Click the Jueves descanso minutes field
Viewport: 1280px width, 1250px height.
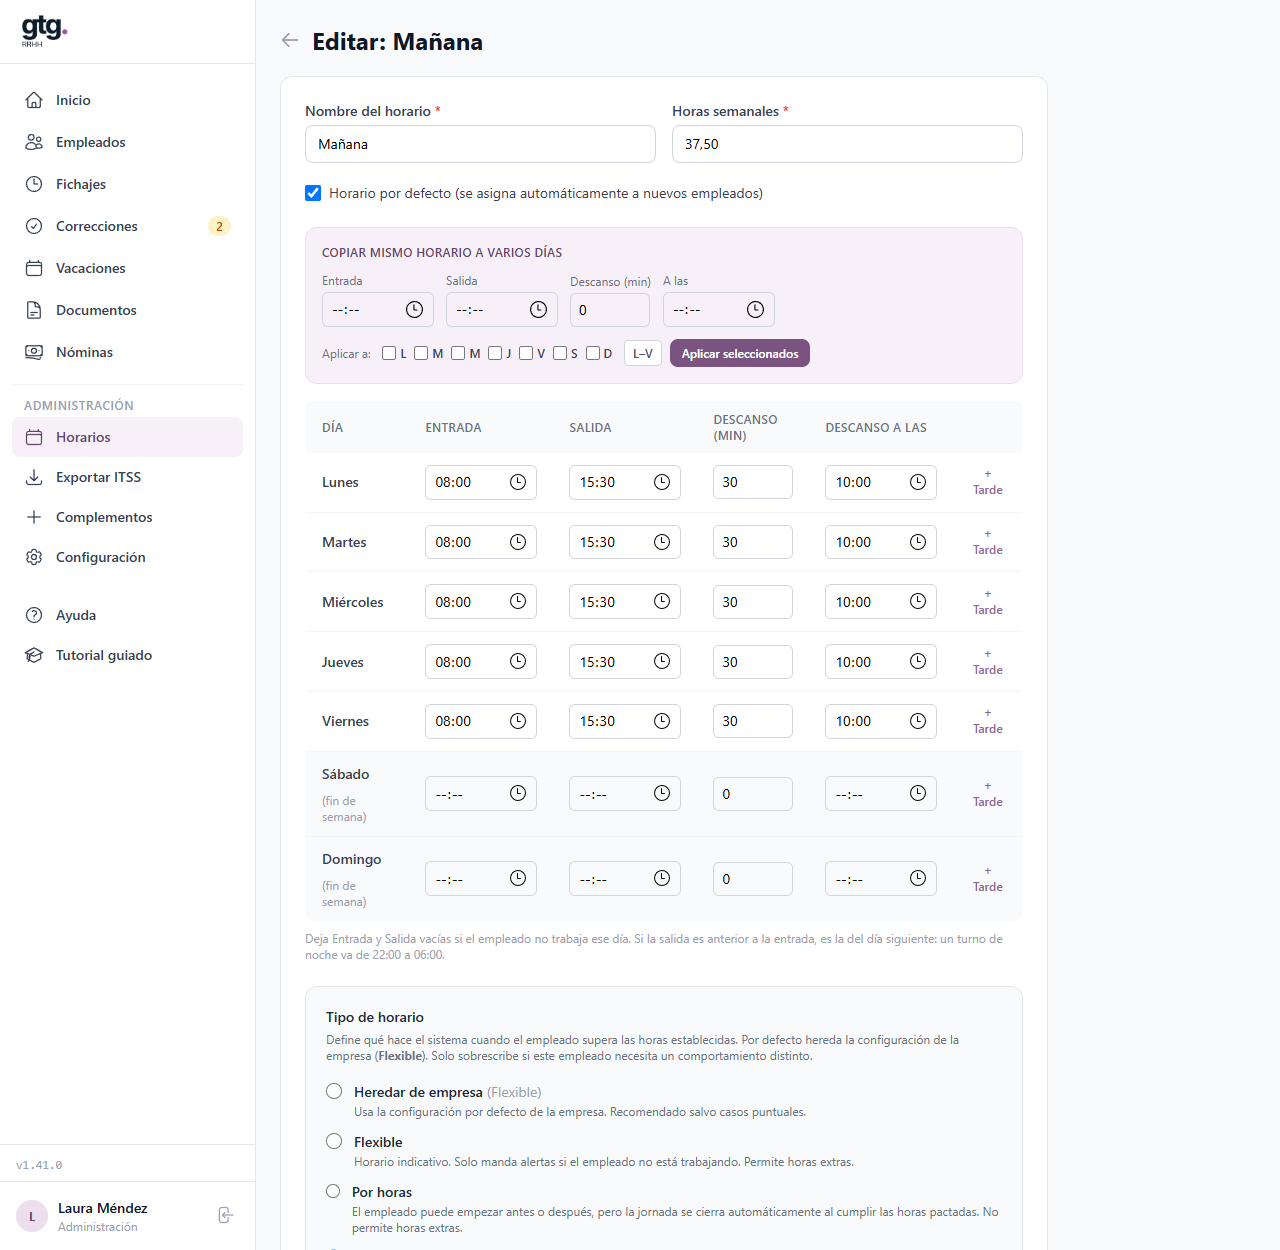tap(753, 662)
